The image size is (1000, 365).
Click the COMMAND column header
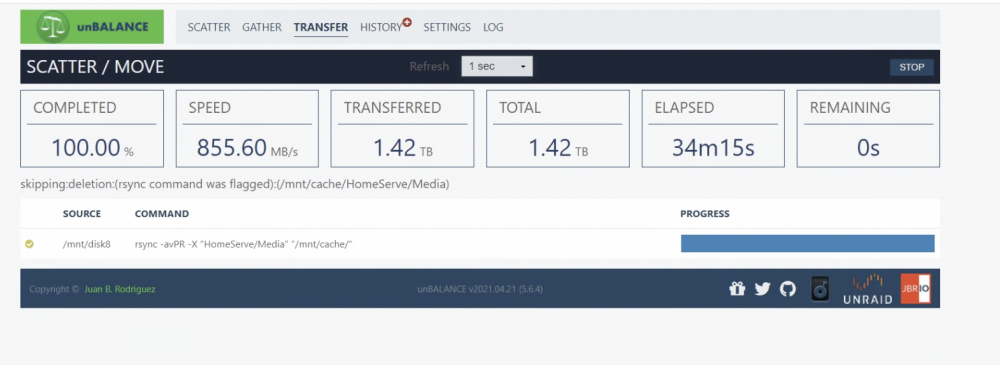pyautogui.click(x=161, y=214)
